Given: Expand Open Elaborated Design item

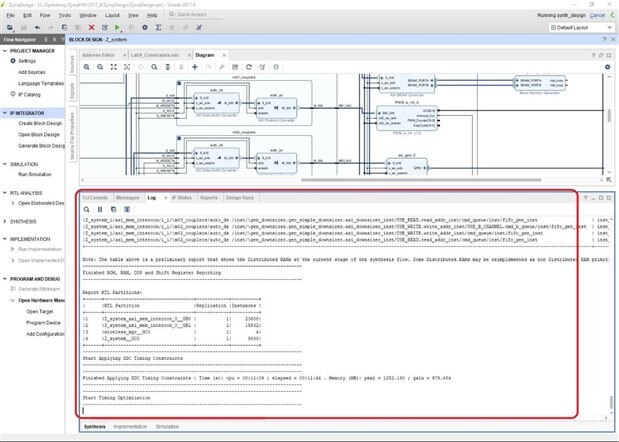Looking at the screenshot, I should (13, 203).
